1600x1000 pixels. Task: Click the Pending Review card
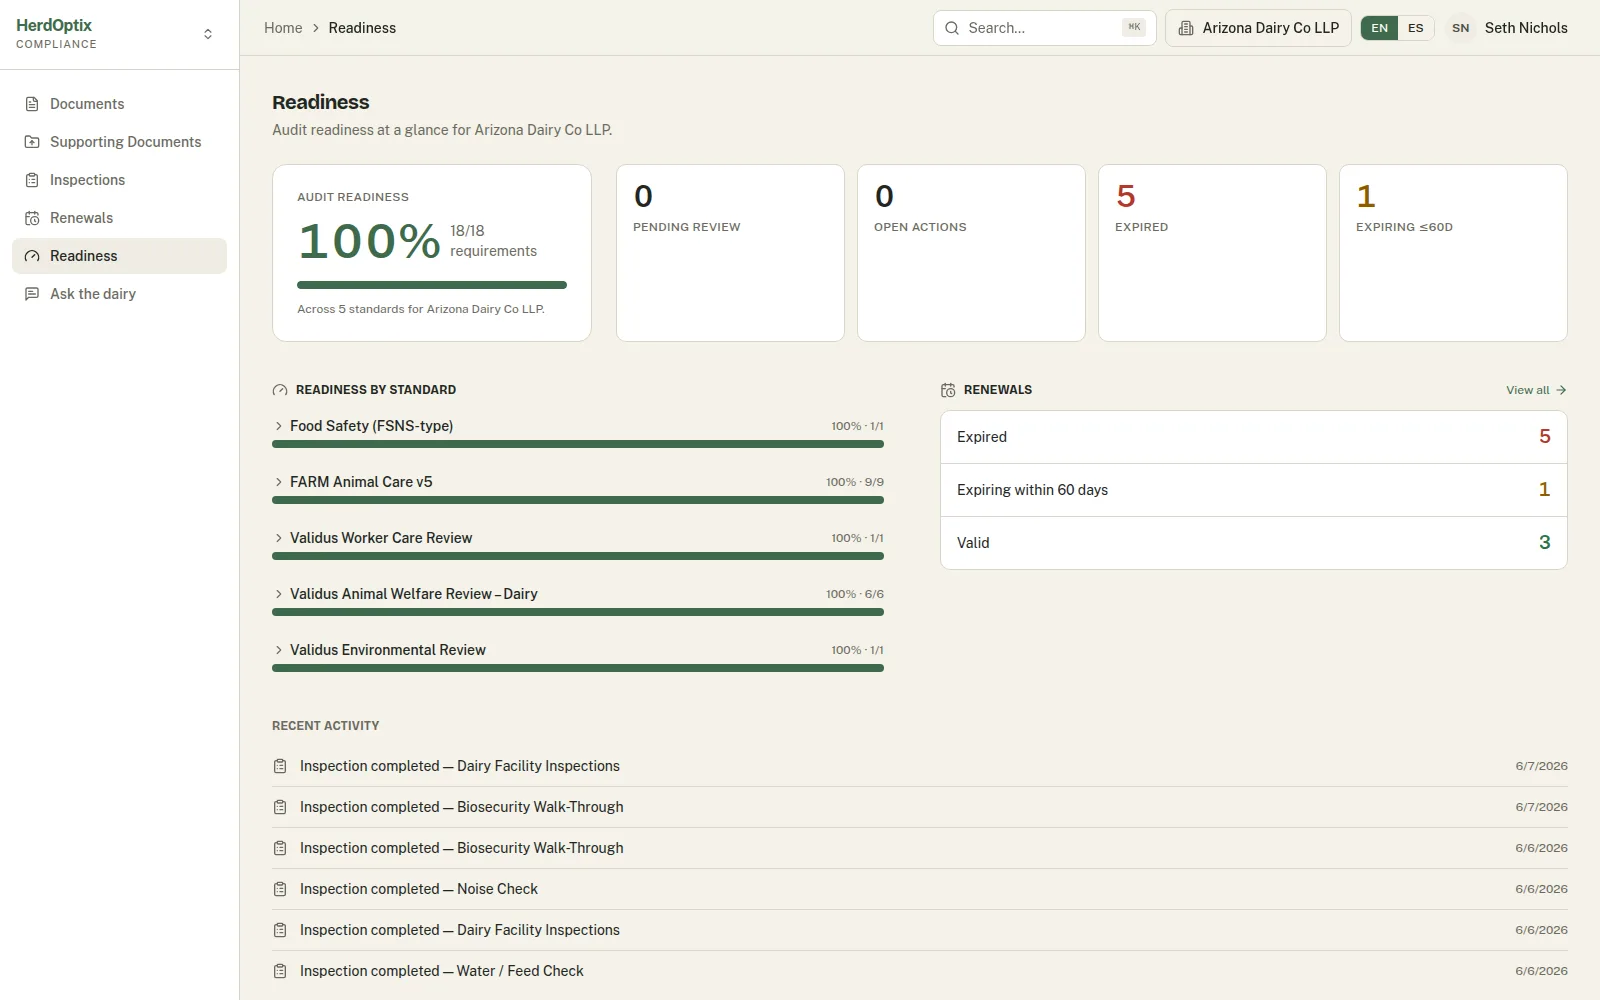(730, 253)
